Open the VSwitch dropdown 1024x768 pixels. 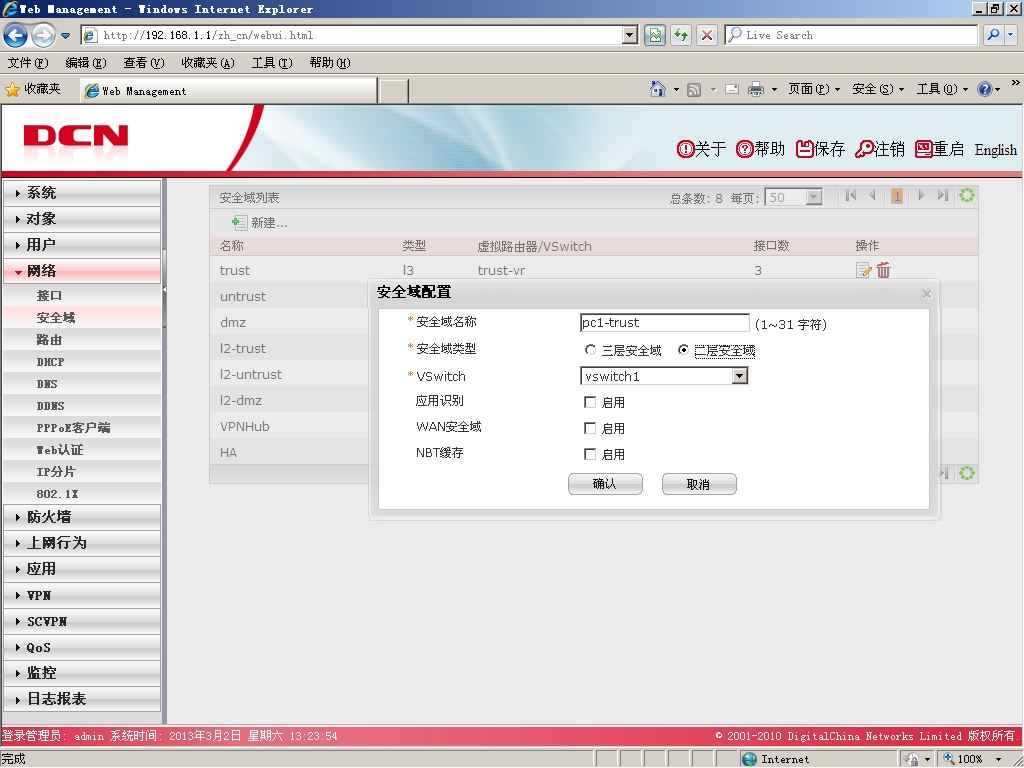tap(739, 376)
